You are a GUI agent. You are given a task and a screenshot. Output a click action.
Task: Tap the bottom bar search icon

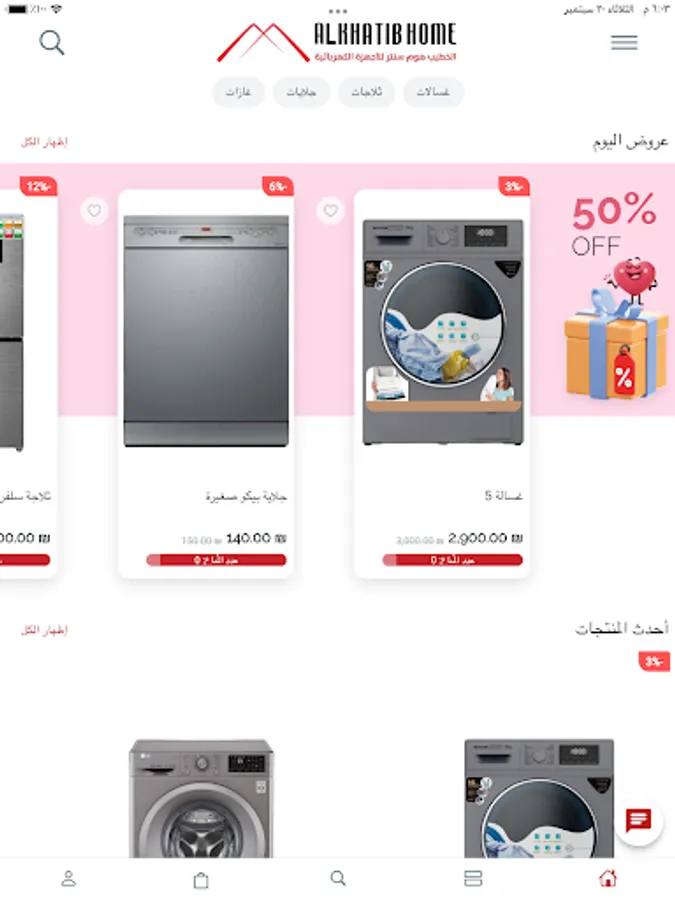[338, 878]
